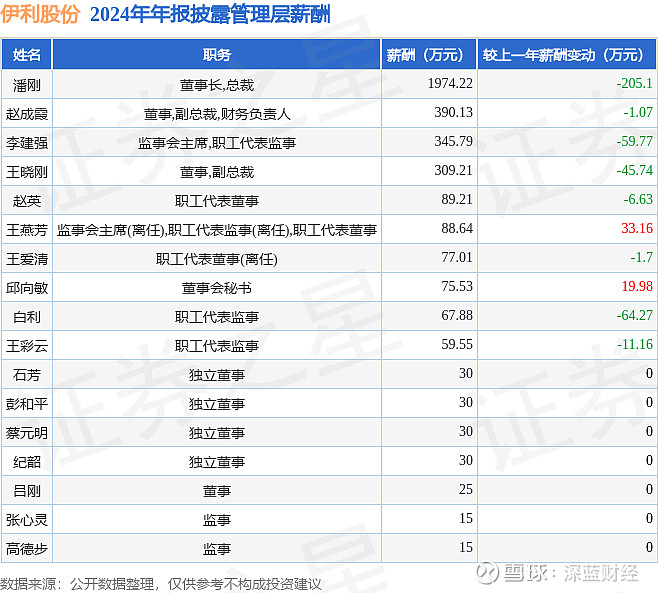Click the red change value 33.16
The height and width of the screenshot is (593, 658).
[637, 228]
